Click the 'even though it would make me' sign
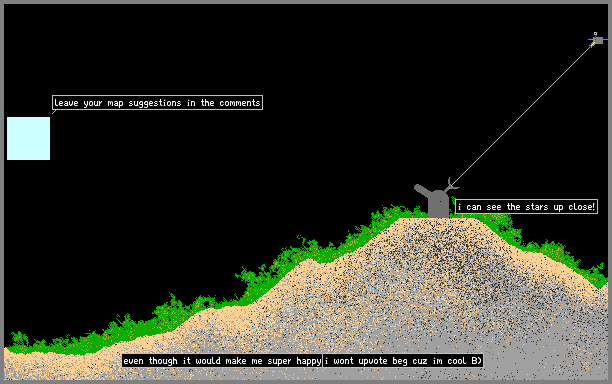Screen dimensions: 612x384 click(222, 361)
